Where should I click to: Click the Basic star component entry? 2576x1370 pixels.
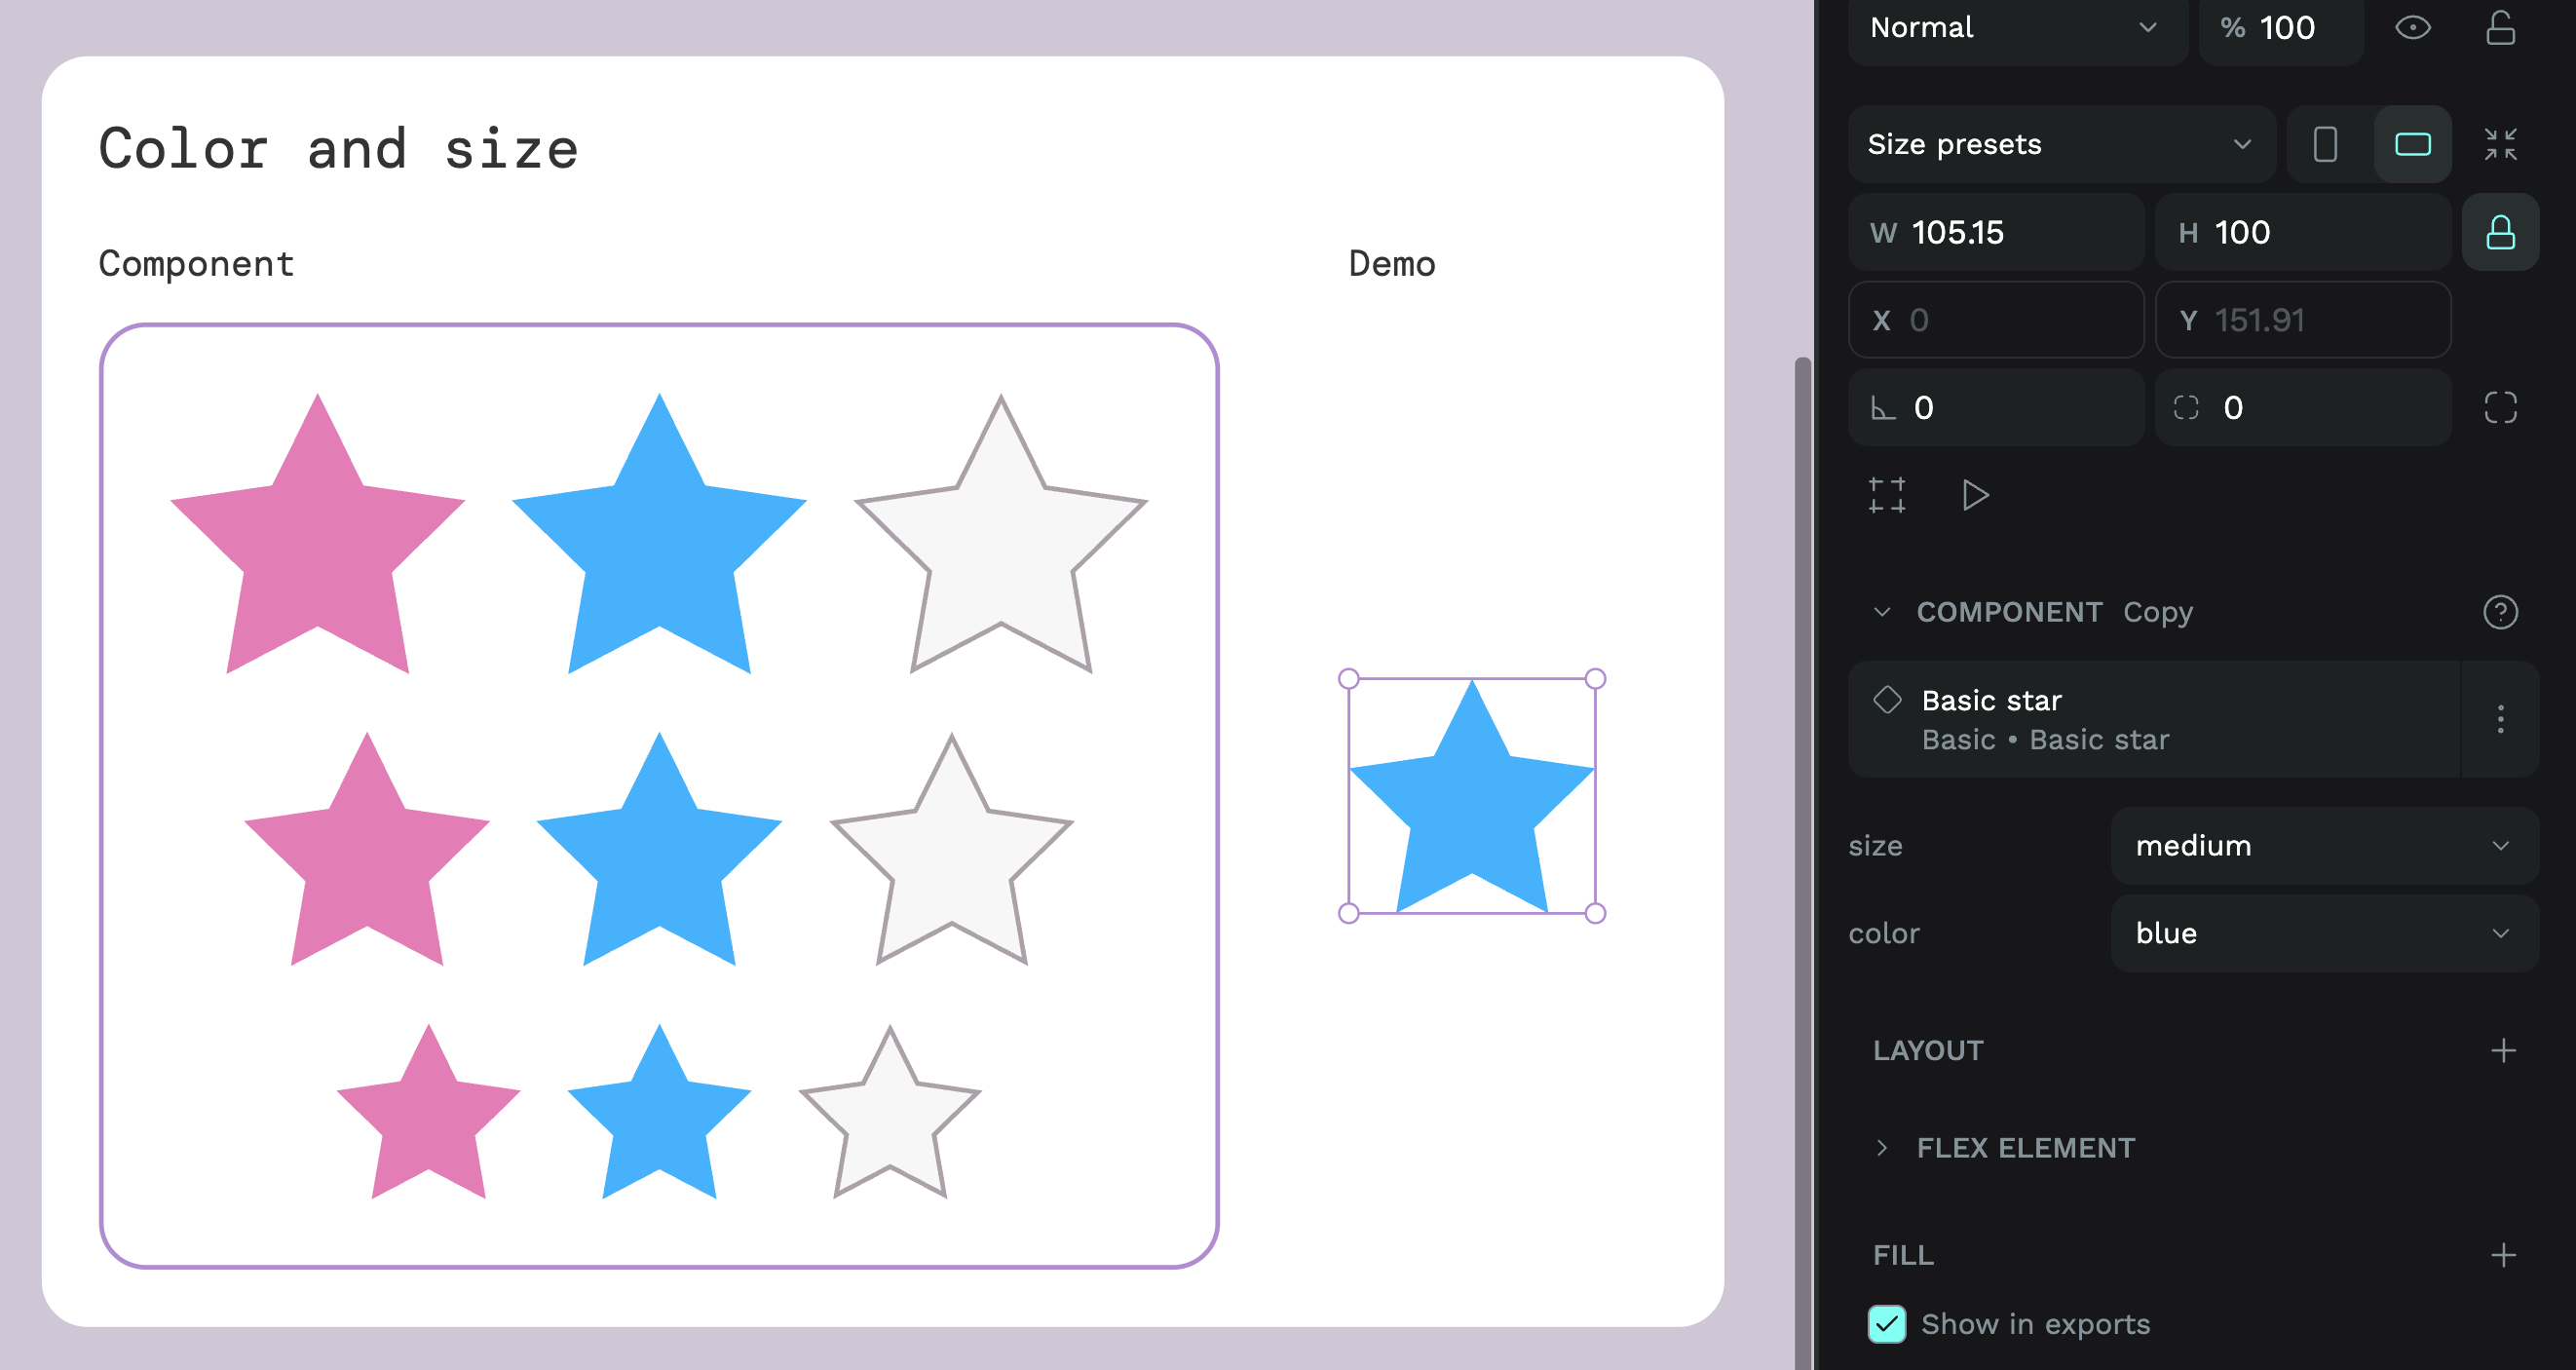(2153, 719)
